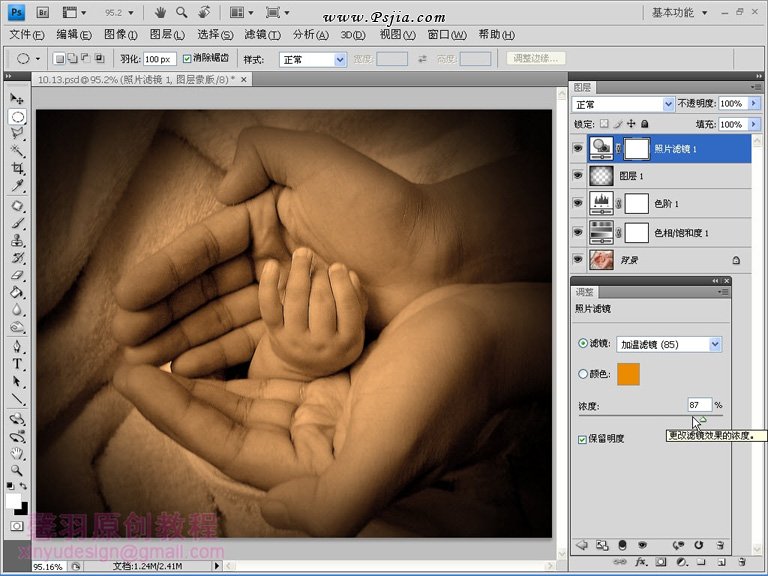
Task: Select the Hand tool in toolbox
Action: coord(17,452)
